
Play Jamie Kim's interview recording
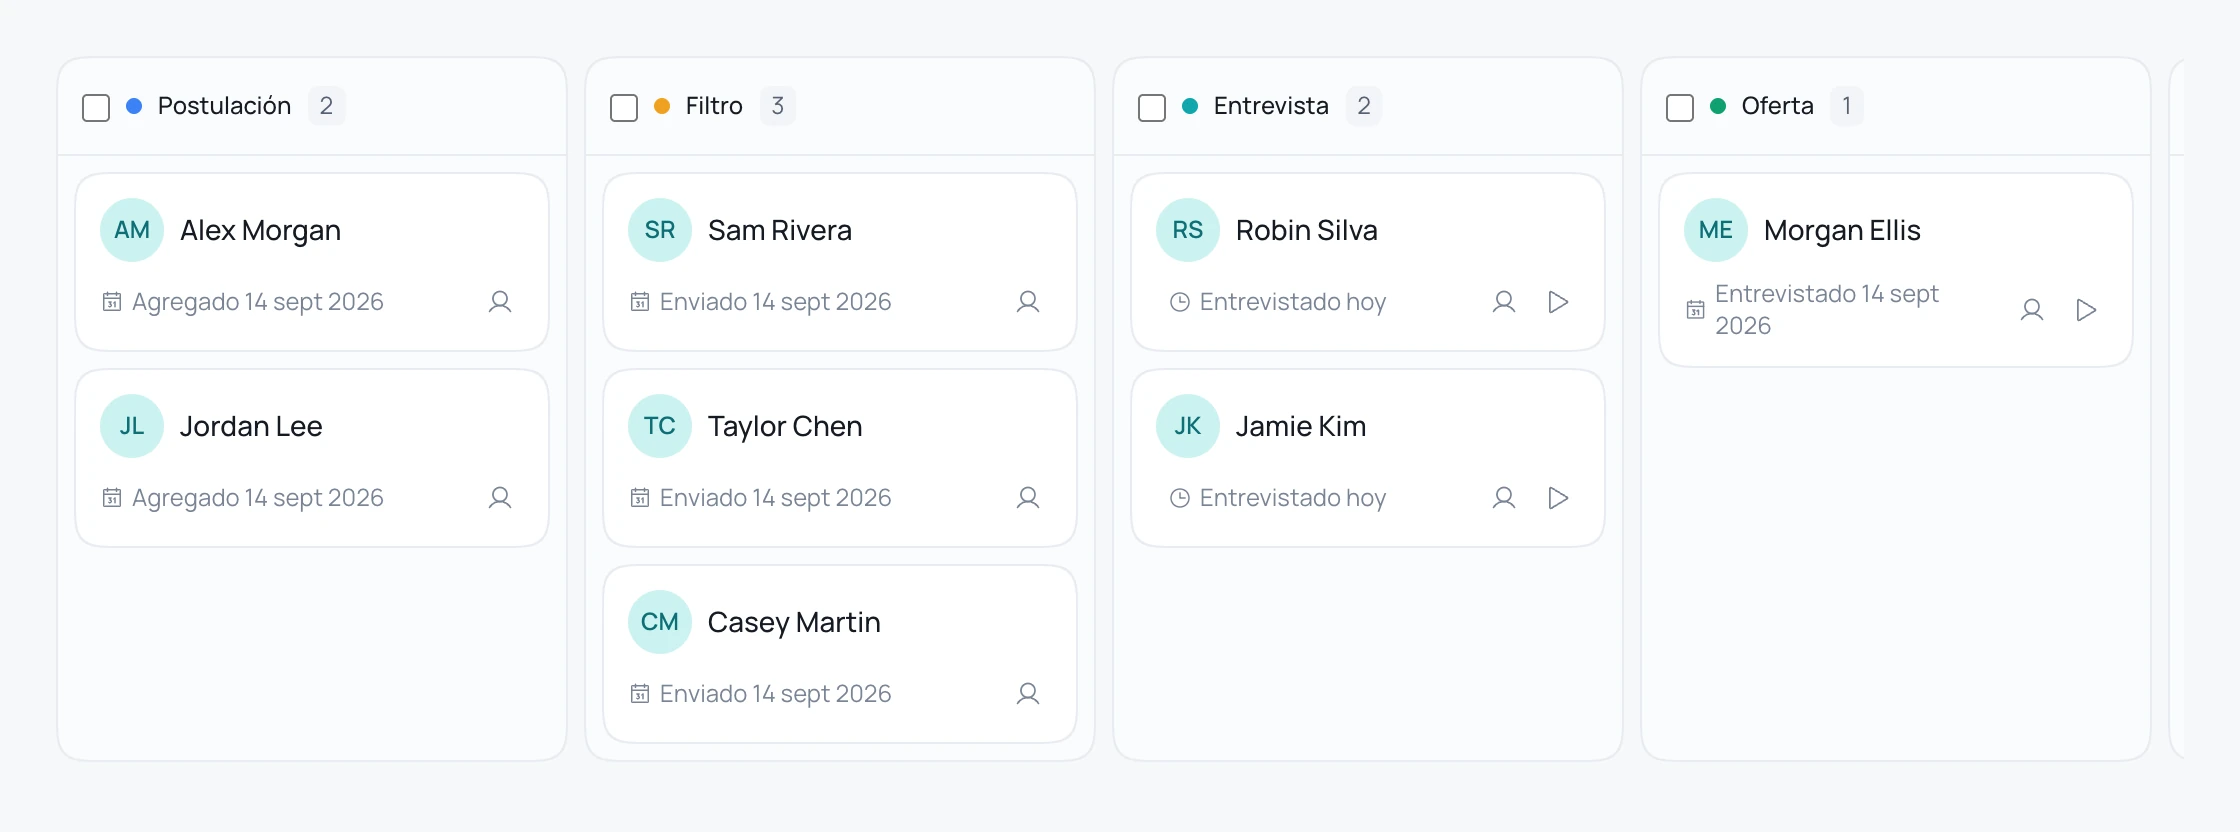point(1558,498)
